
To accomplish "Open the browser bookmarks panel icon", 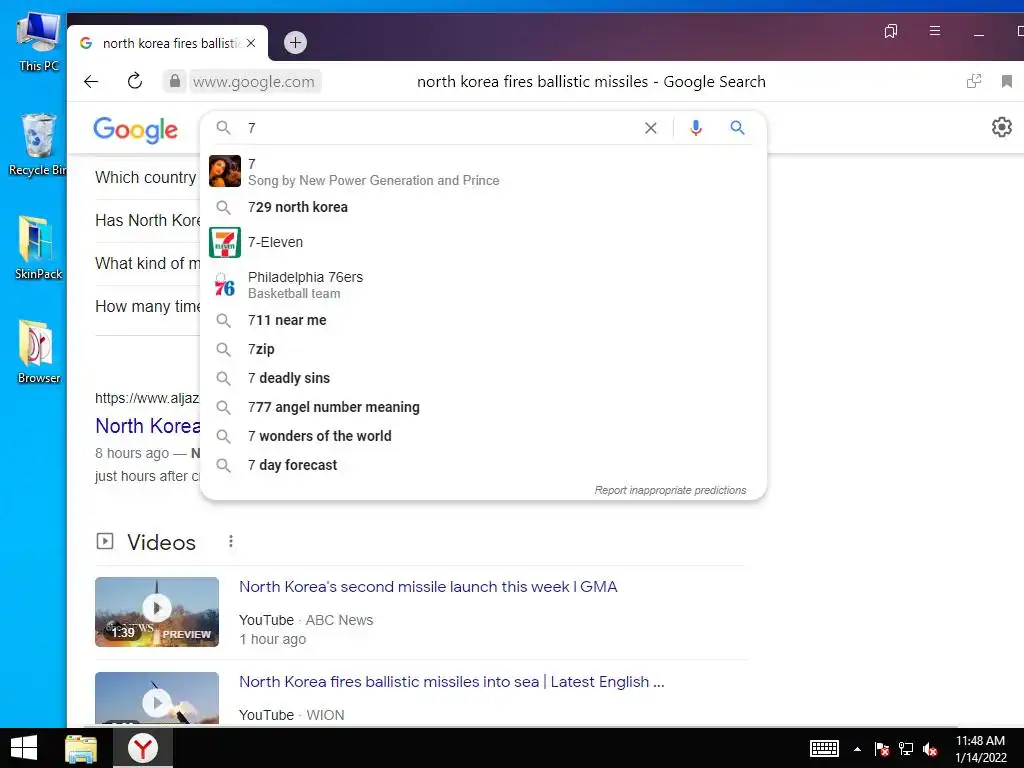I will tap(891, 31).
